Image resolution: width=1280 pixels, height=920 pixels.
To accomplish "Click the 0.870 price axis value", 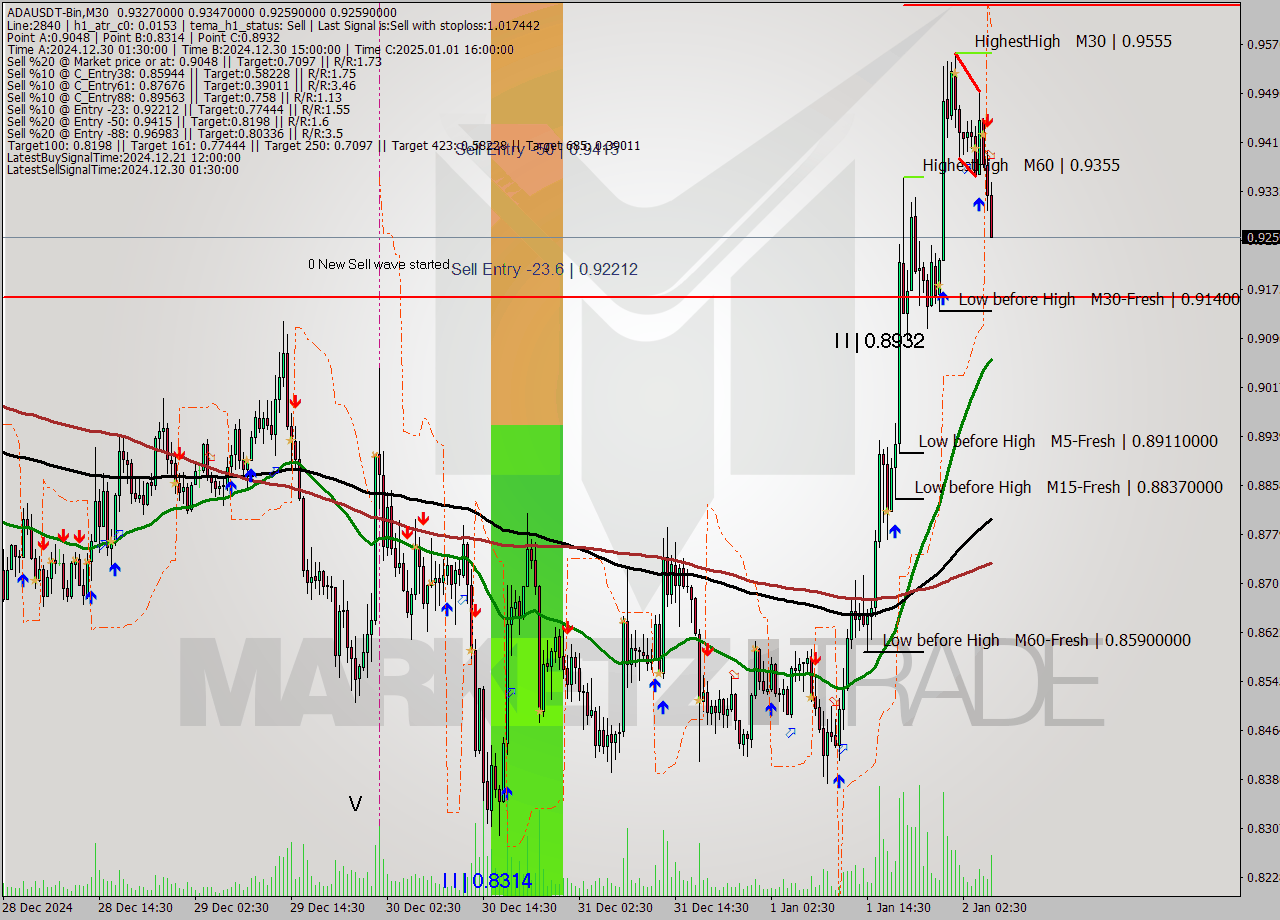I will pyautogui.click(x=1261, y=583).
